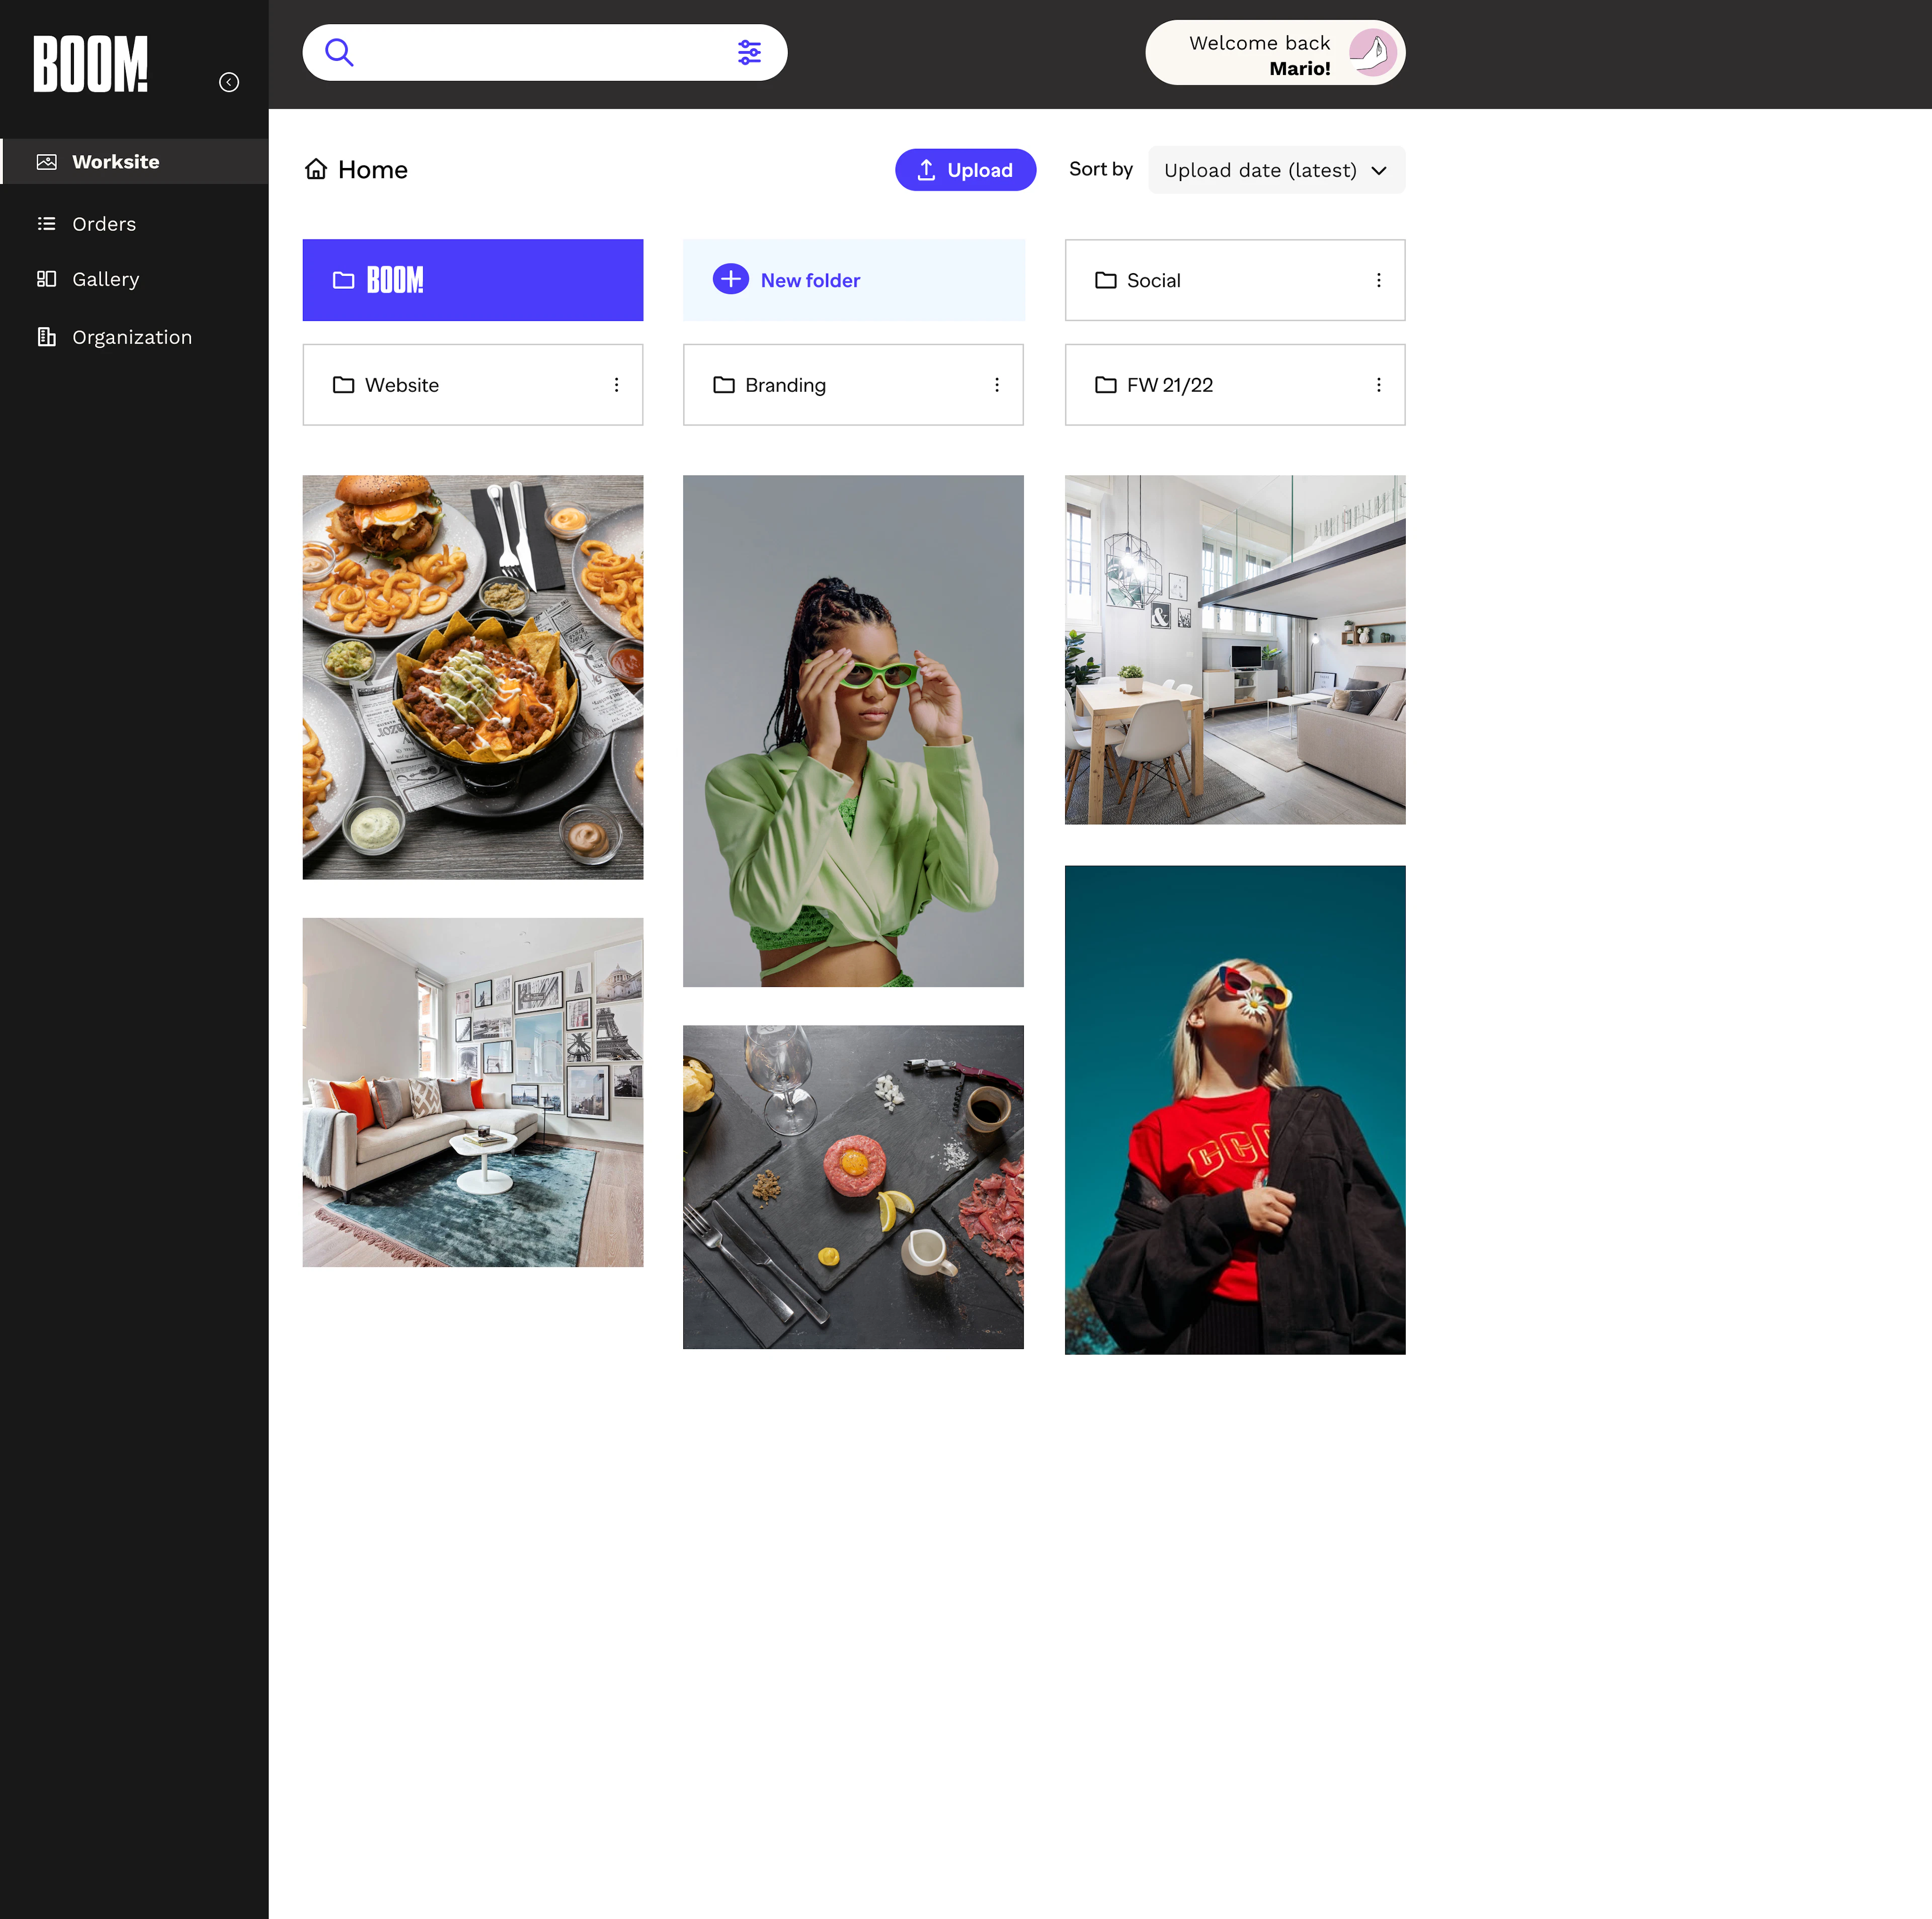Open the search filter settings icon

[x=750, y=52]
